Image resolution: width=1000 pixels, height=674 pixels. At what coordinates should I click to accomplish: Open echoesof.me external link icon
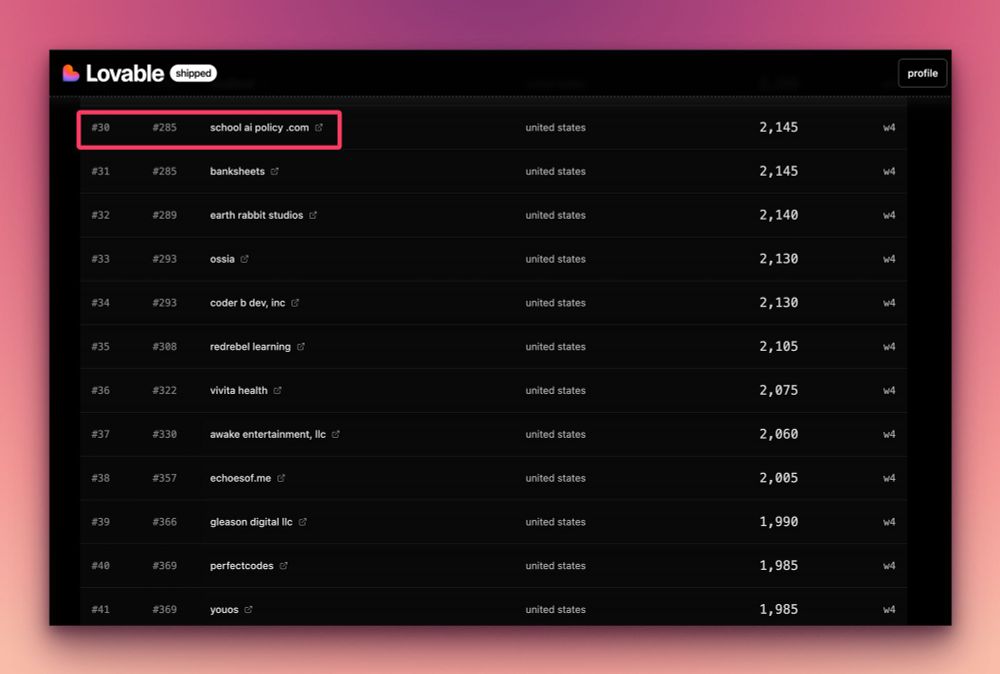click(281, 478)
